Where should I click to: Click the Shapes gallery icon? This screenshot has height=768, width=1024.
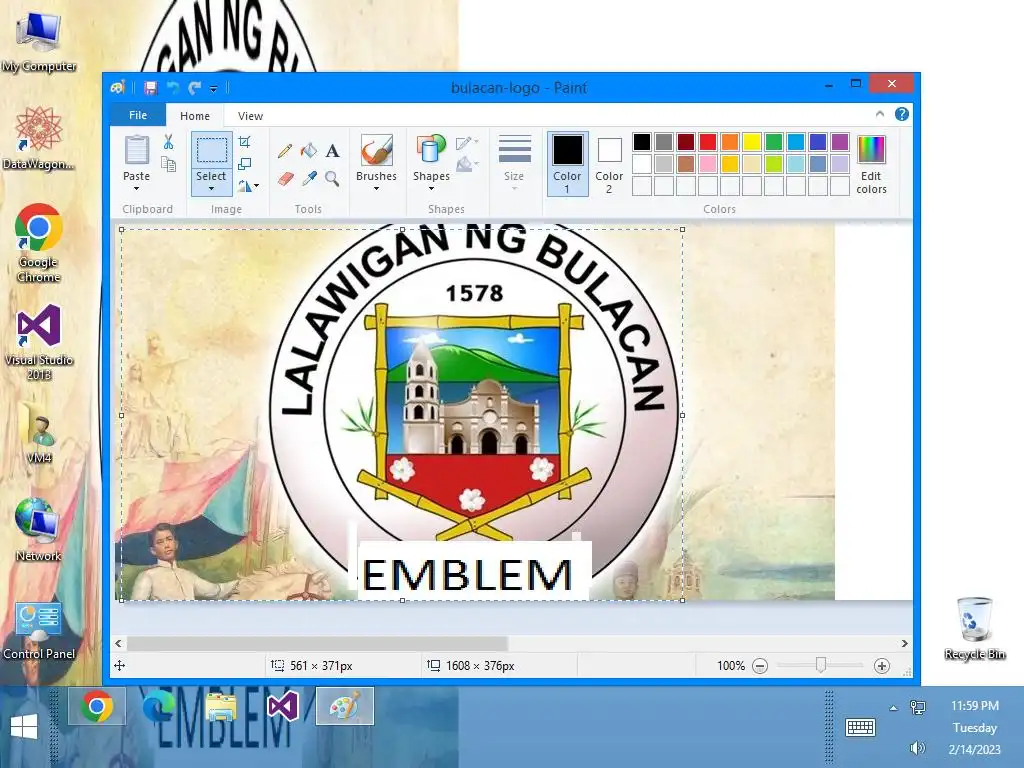tap(431, 150)
